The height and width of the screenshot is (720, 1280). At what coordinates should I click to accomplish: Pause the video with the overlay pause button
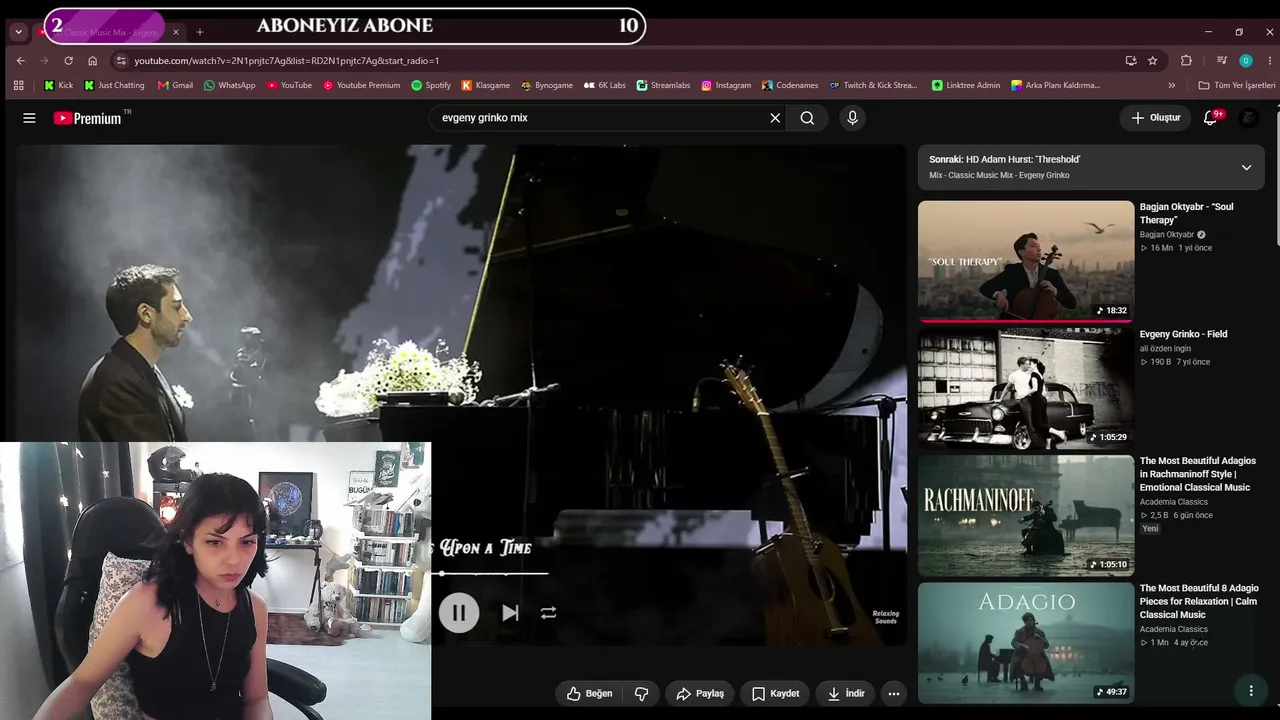tap(459, 613)
